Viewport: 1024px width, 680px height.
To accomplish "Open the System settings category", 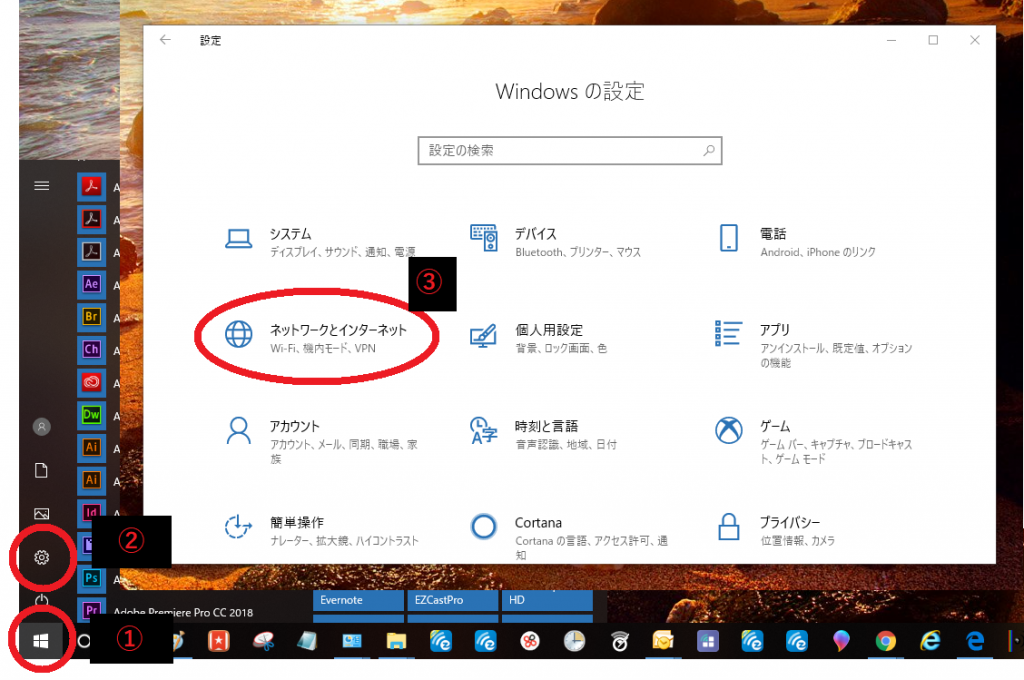I will click(x=290, y=241).
